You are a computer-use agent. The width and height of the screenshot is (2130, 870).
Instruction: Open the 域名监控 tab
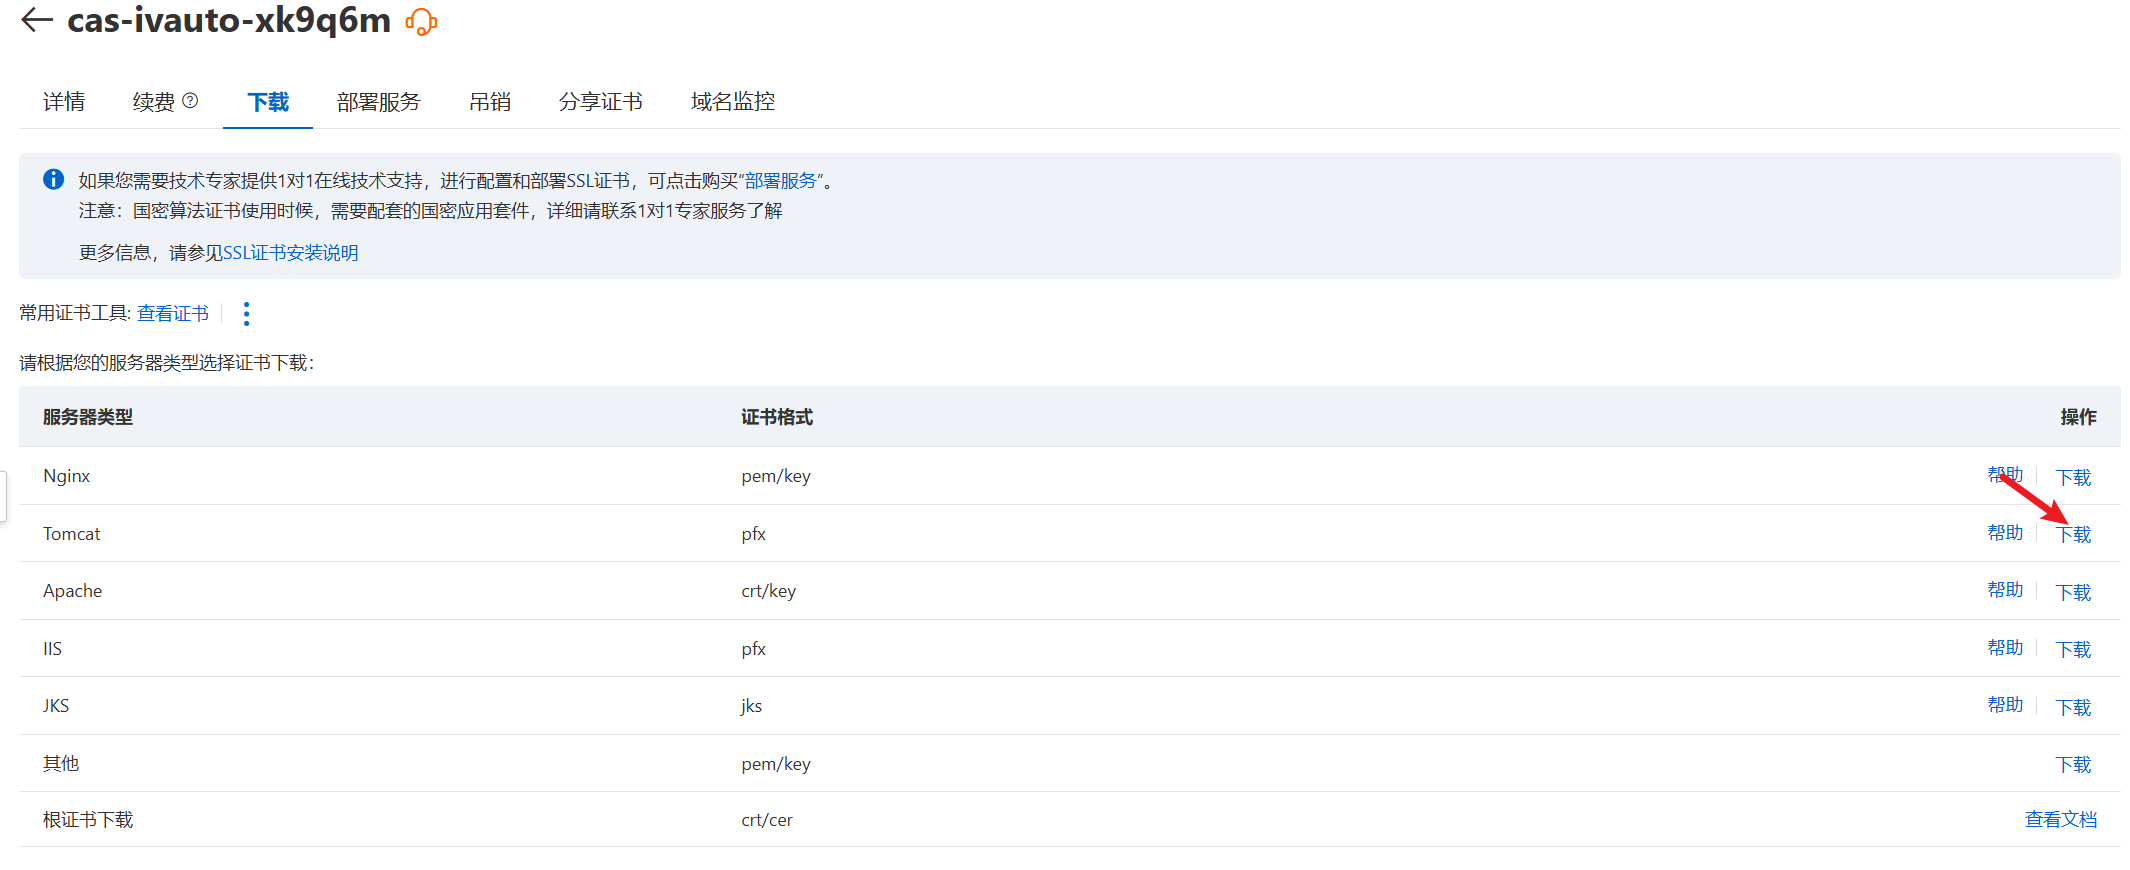(x=732, y=102)
